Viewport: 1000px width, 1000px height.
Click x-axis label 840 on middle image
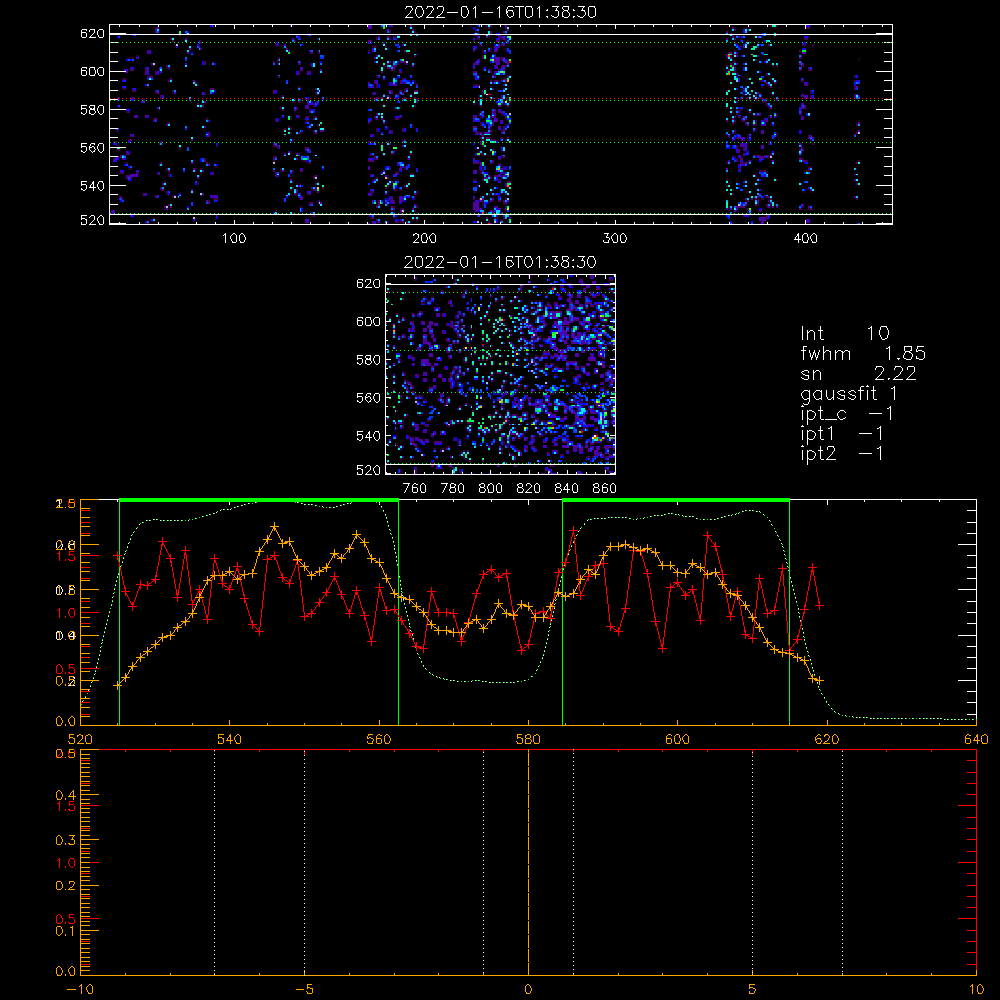coord(566,489)
